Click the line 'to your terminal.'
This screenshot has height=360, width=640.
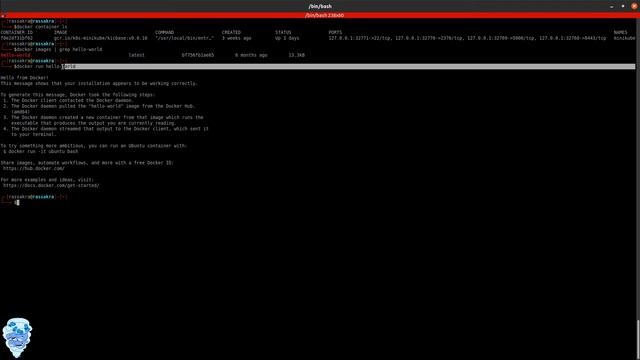pos(34,134)
